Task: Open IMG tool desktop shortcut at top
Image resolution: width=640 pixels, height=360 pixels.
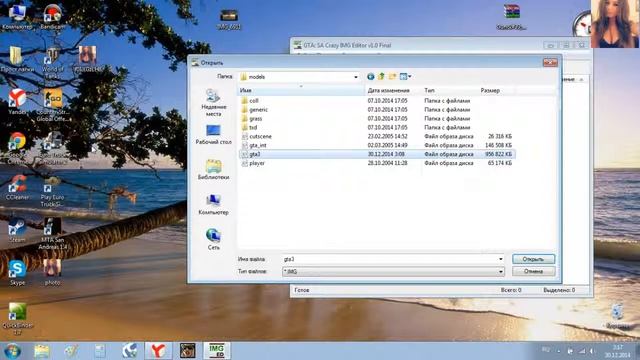Action: point(229,20)
